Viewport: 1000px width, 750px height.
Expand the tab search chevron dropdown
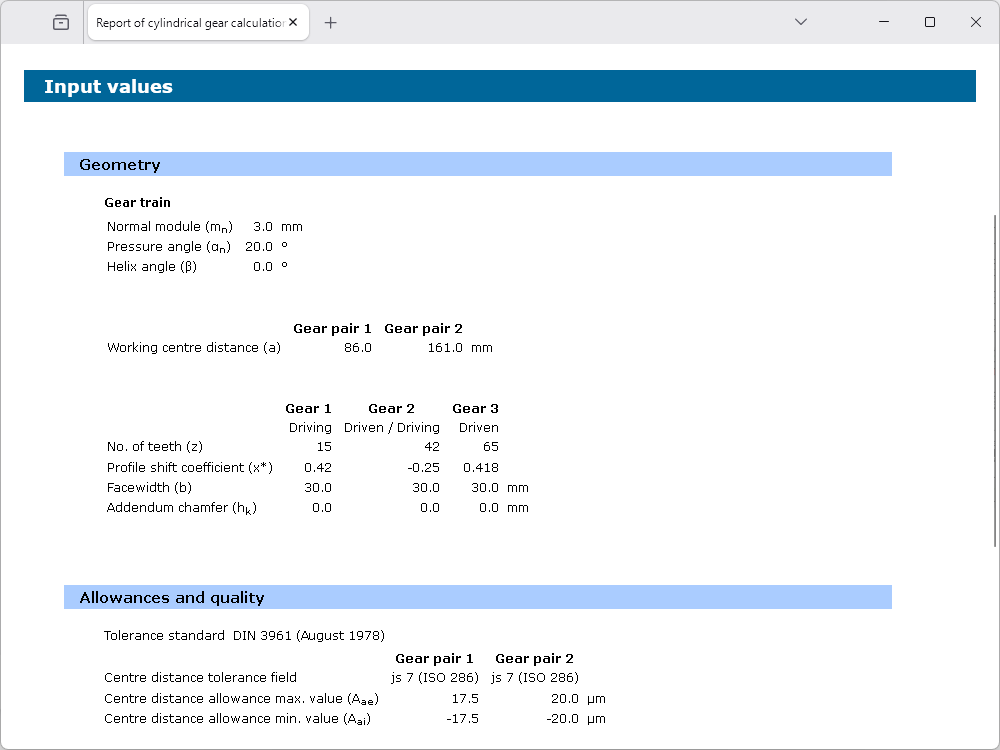coord(800,22)
